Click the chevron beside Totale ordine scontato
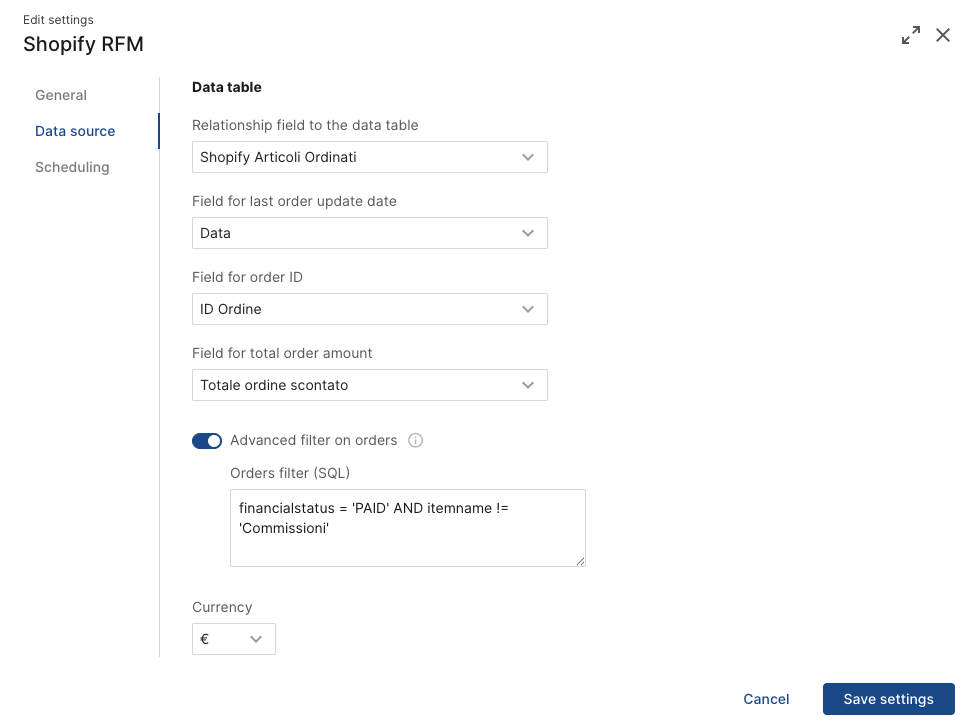 (x=528, y=385)
